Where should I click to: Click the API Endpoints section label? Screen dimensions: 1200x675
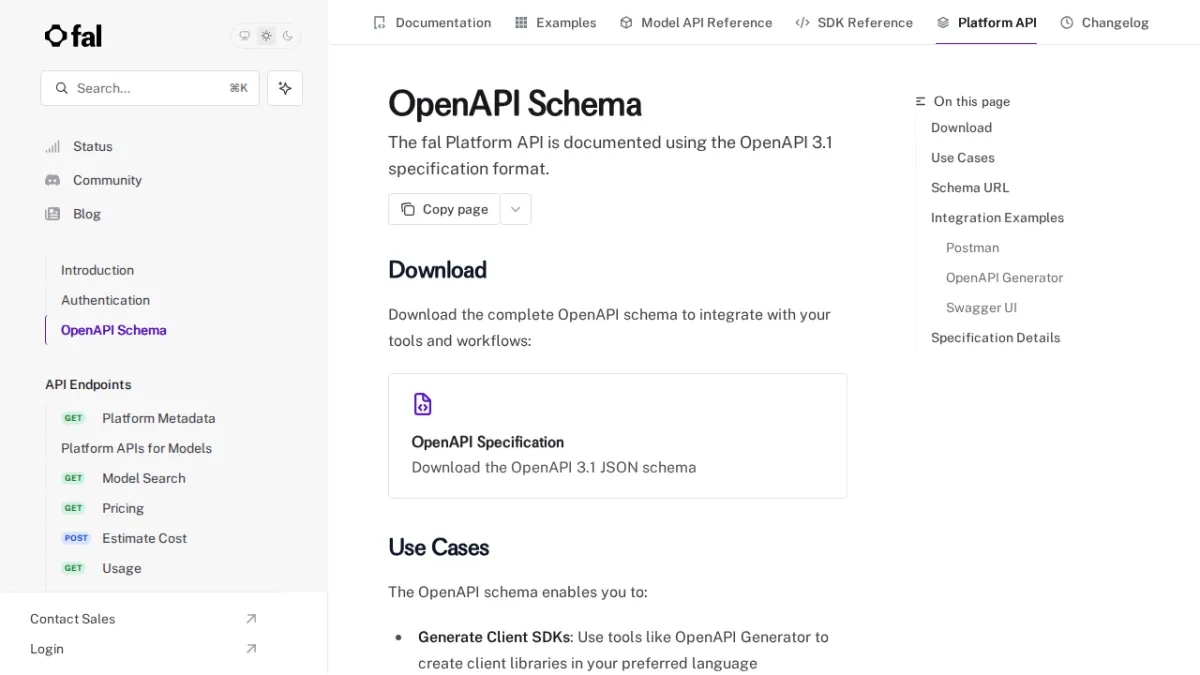pos(88,384)
